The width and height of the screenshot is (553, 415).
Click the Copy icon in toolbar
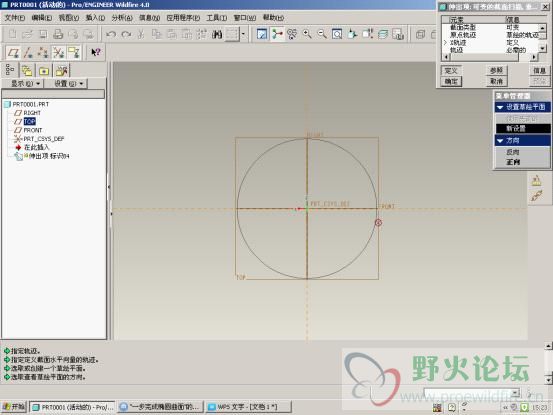156,34
